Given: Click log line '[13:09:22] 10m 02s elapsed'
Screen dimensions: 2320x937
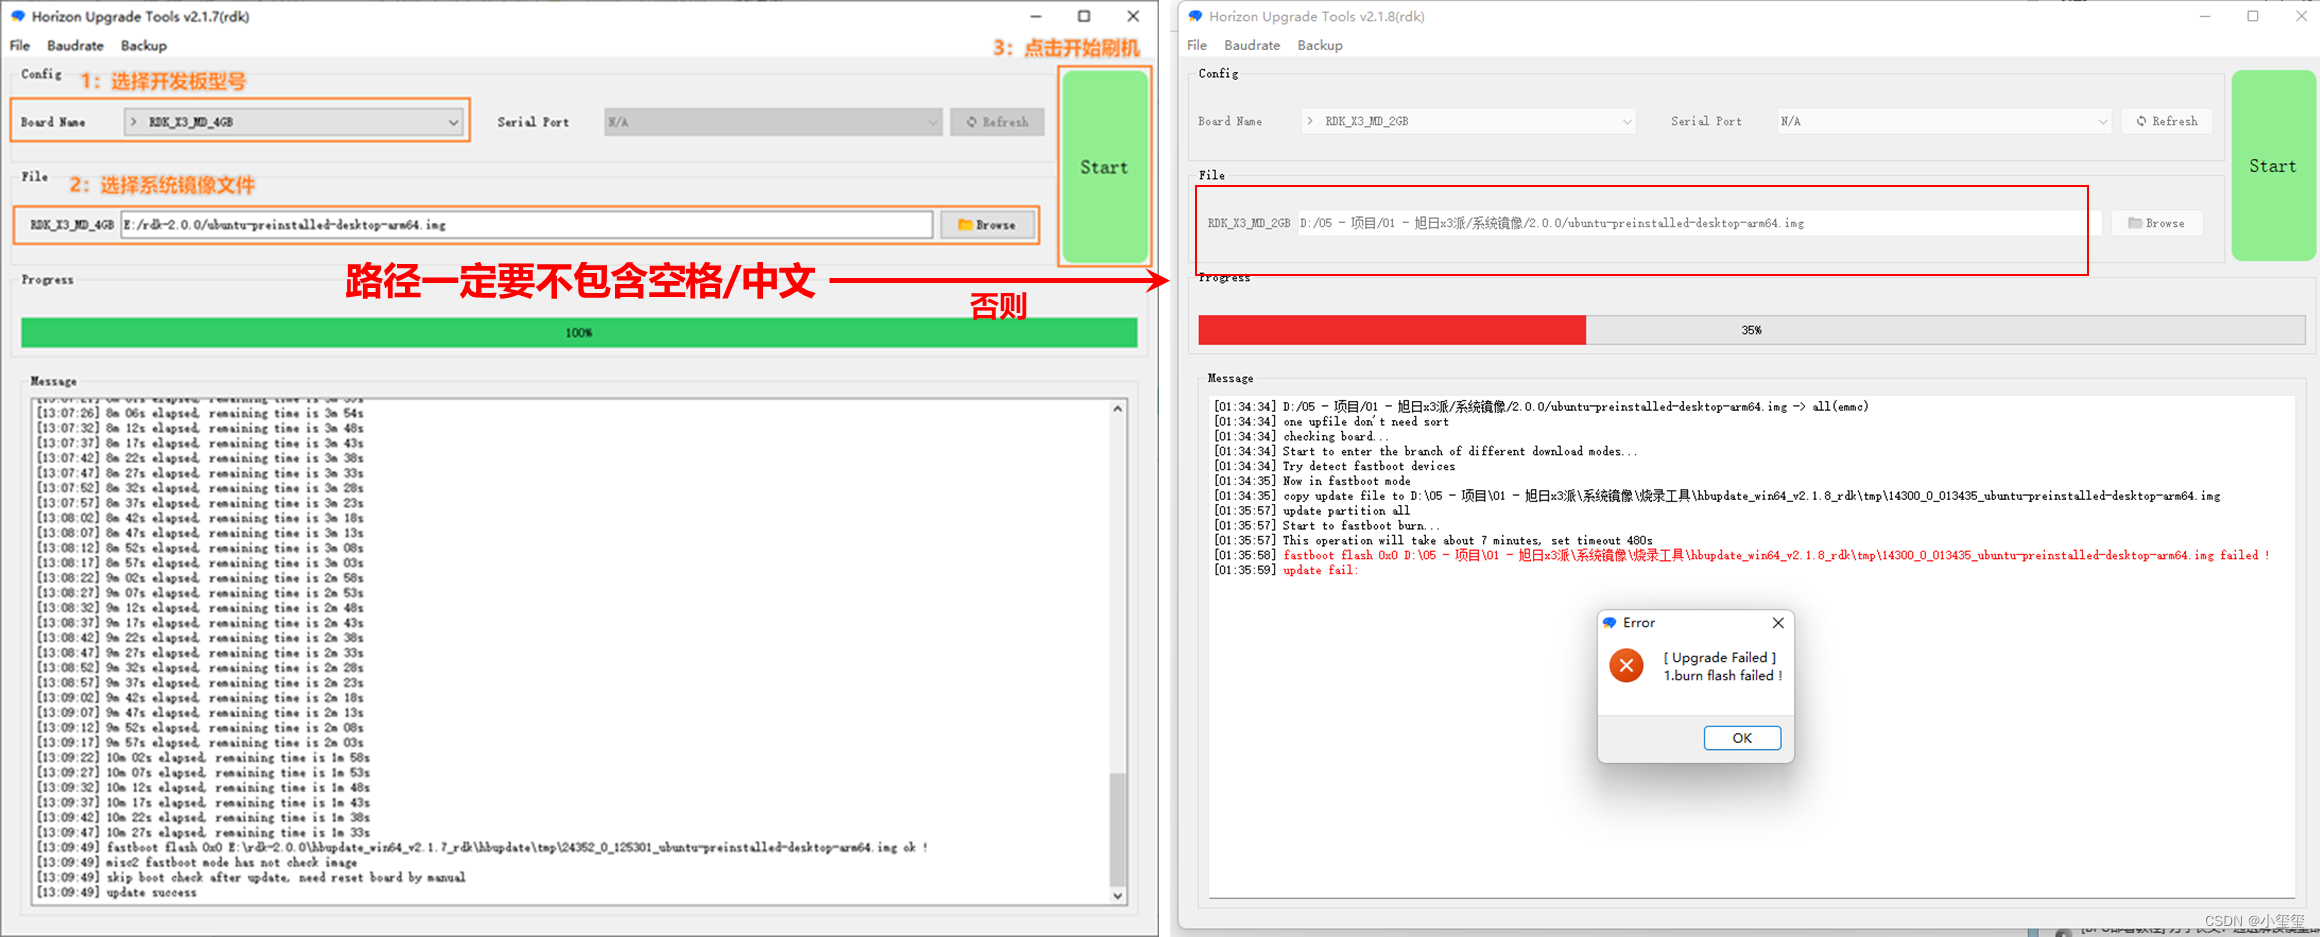Looking at the screenshot, I should coord(203,758).
